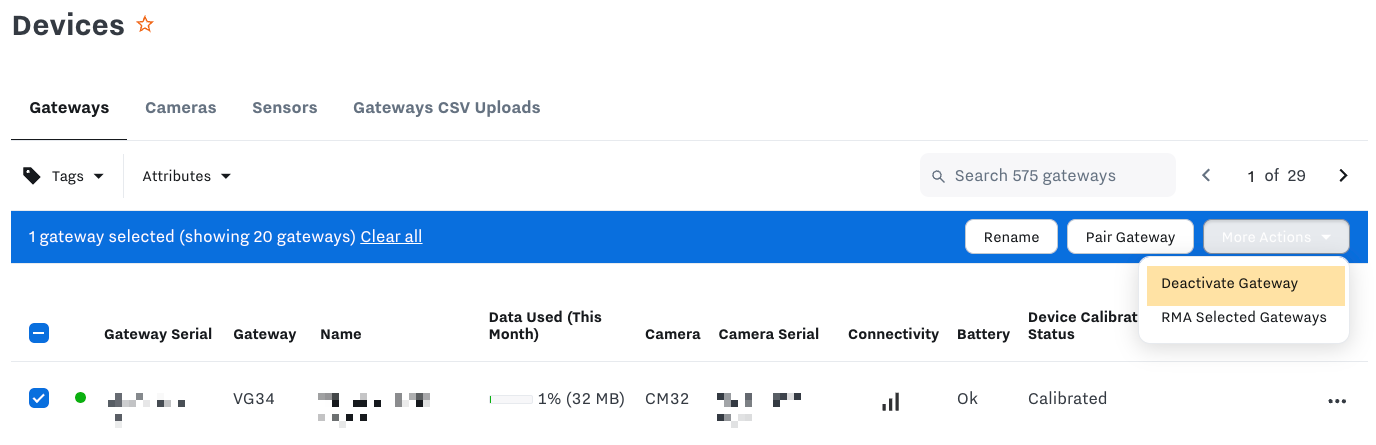
Task: Uncheck the VG34 gateway row checkbox
Action: tap(39, 399)
